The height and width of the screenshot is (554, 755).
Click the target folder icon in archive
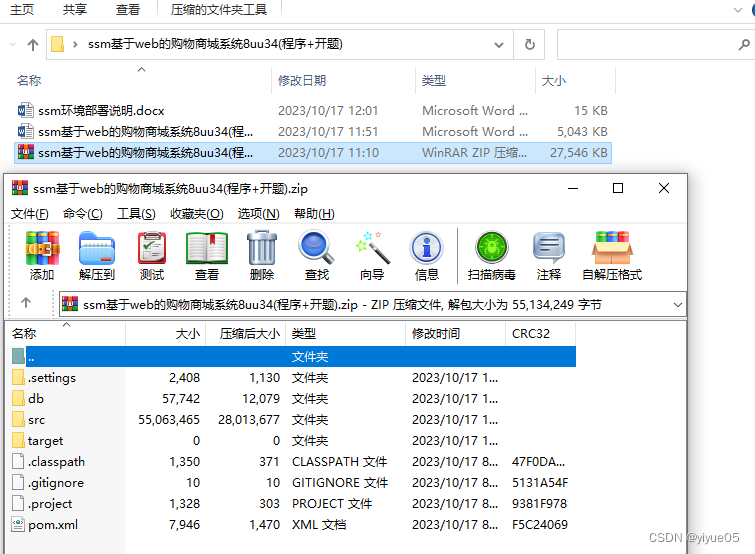[18, 440]
